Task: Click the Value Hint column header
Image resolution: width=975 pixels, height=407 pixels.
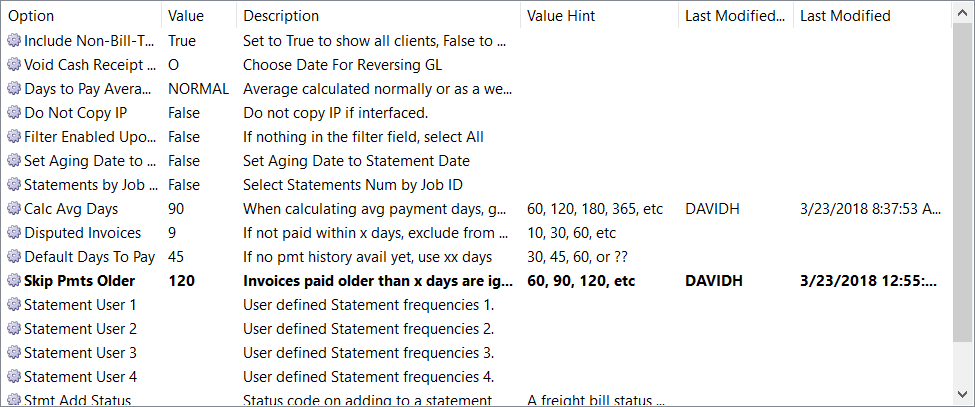Action: coord(598,16)
